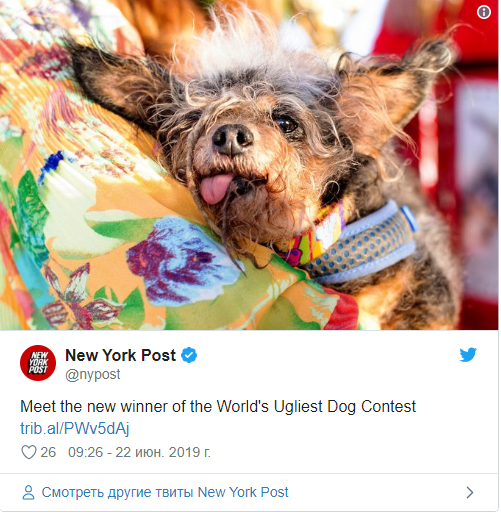501x512 pixels.
Task: Click 'Смотреть другие твиты New York Post'
Action: 165,492
